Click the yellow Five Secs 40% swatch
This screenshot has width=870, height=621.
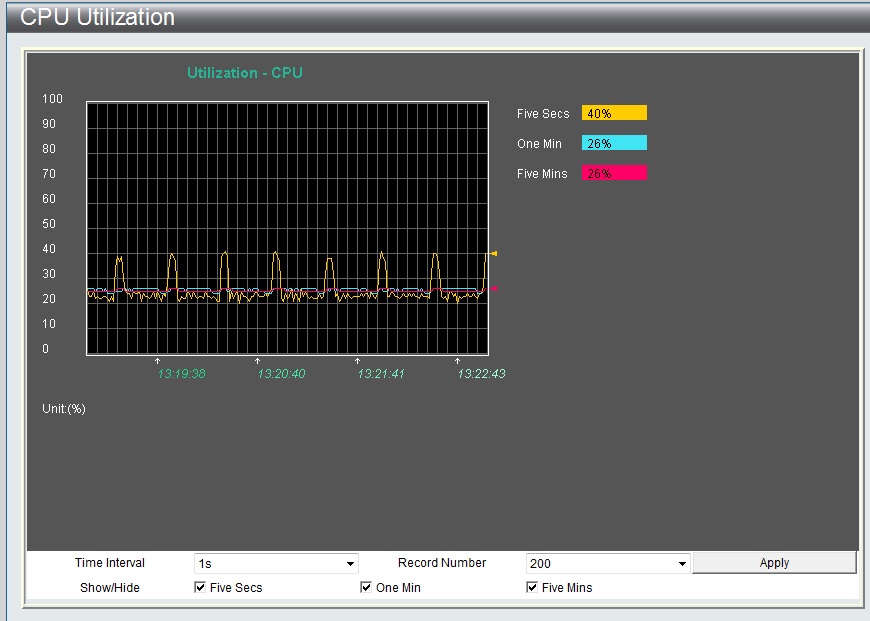coord(614,113)
